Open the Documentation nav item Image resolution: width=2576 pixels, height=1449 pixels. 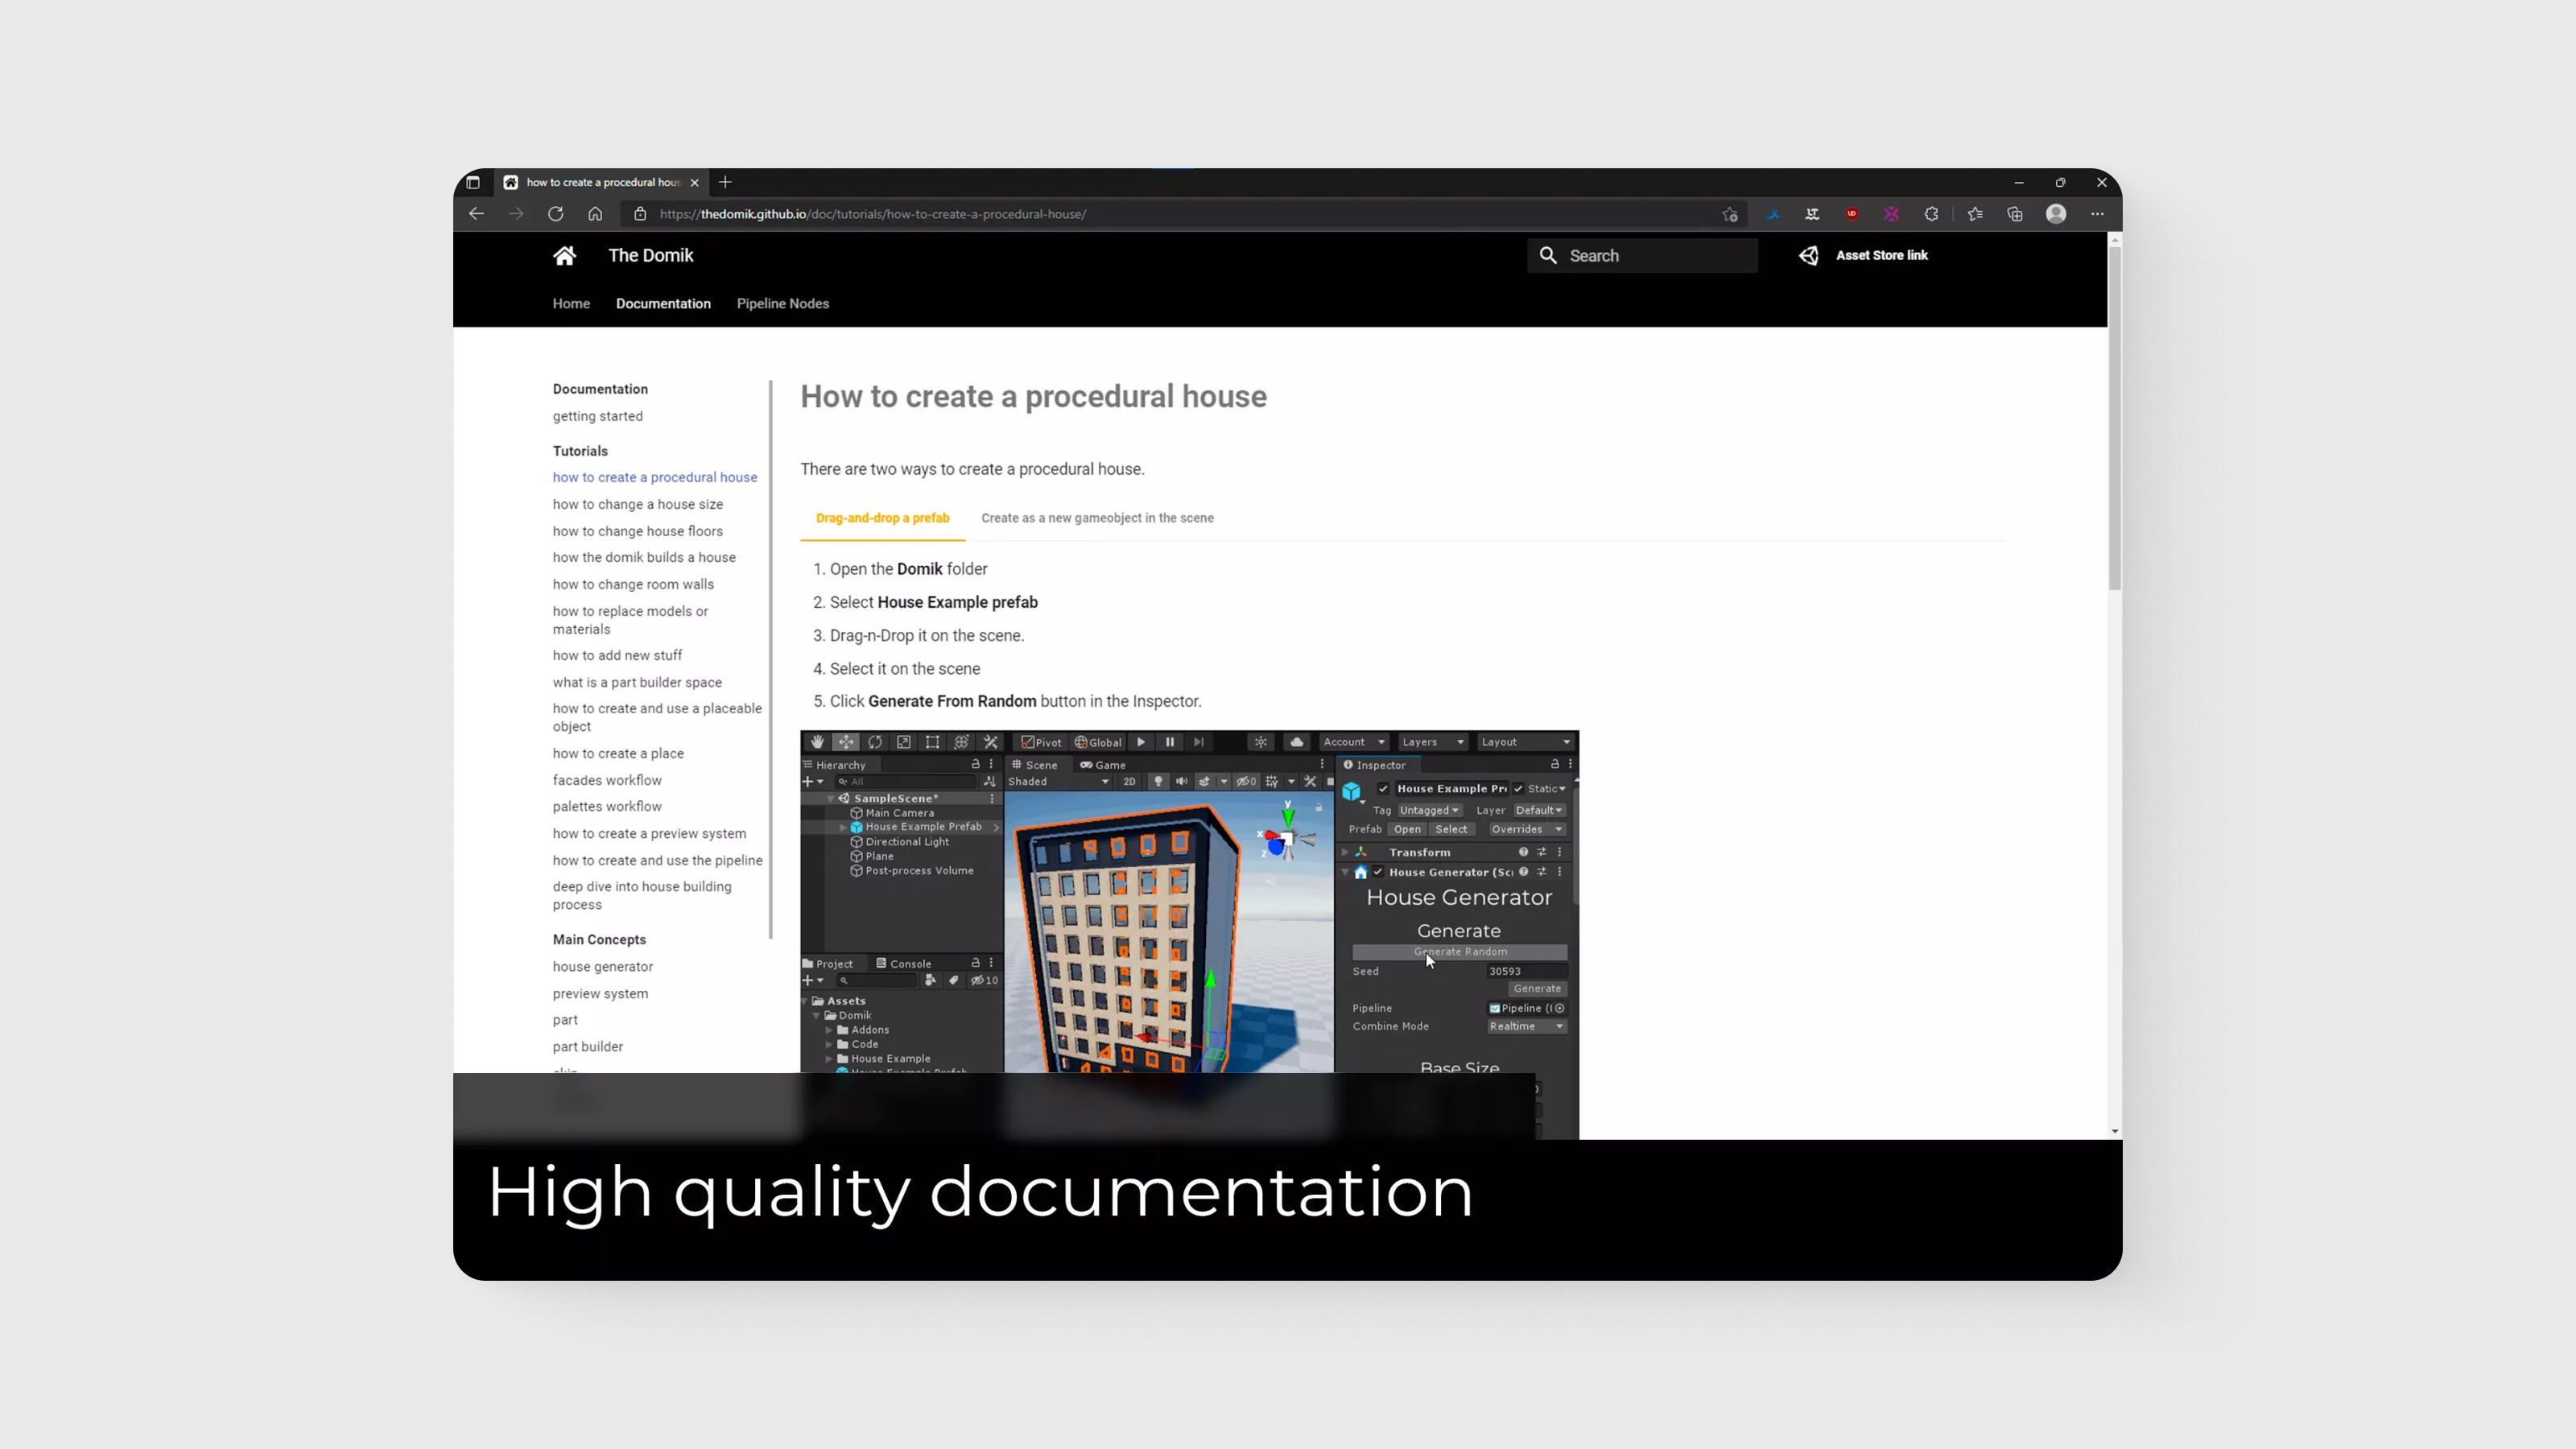tap(663, 304)
